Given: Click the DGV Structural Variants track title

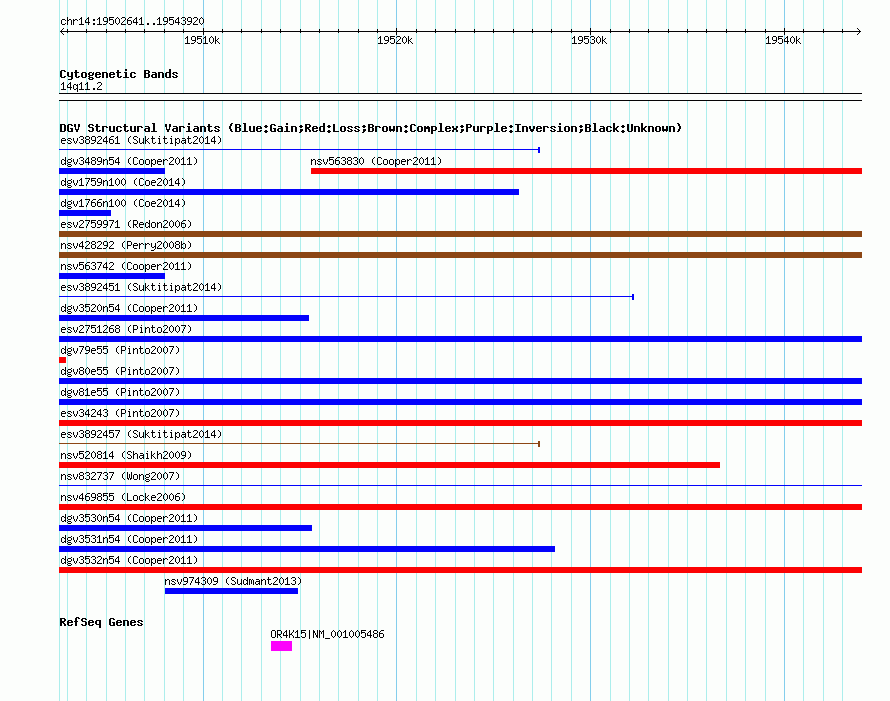Looking at the screenshot, I should [x=371, y=128].
